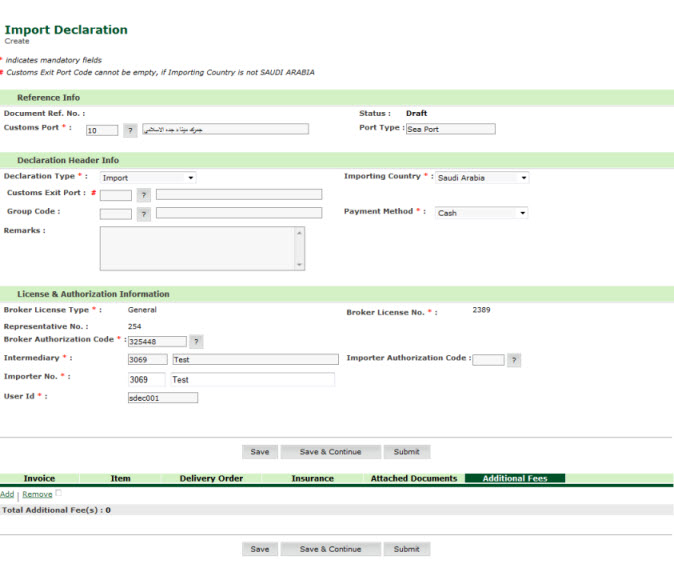Toggle the checkbox next to Remove
The width and height of the screenshot is (674, 578).
[x=59, y=494]
